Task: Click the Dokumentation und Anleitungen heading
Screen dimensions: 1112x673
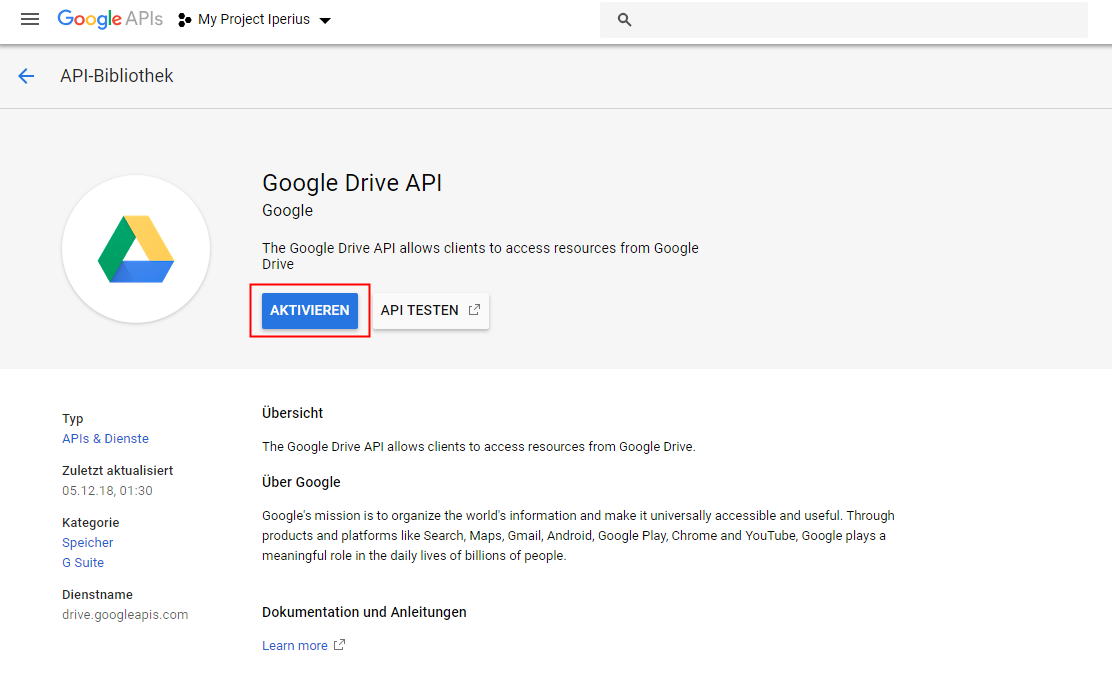Action: pyautogui.click(x=365, y=612)
